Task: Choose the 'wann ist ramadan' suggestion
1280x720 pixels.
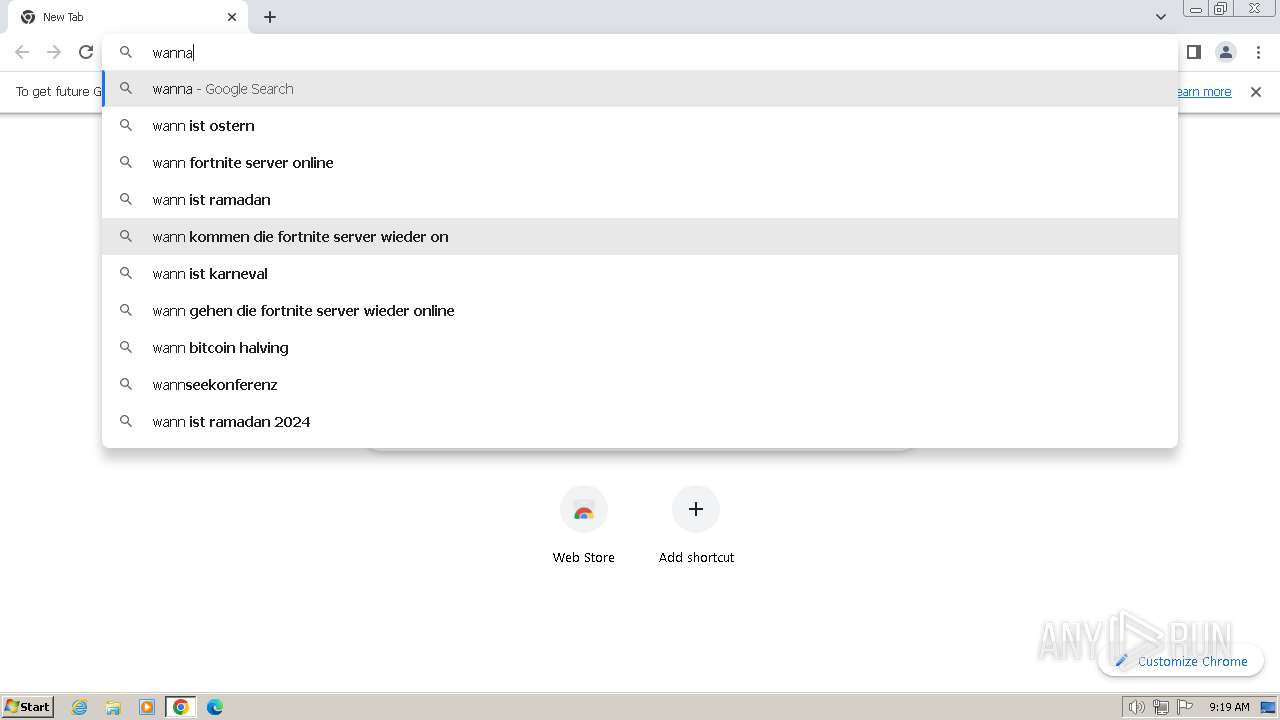Action: pyautogui.click(x=640, y=200)
